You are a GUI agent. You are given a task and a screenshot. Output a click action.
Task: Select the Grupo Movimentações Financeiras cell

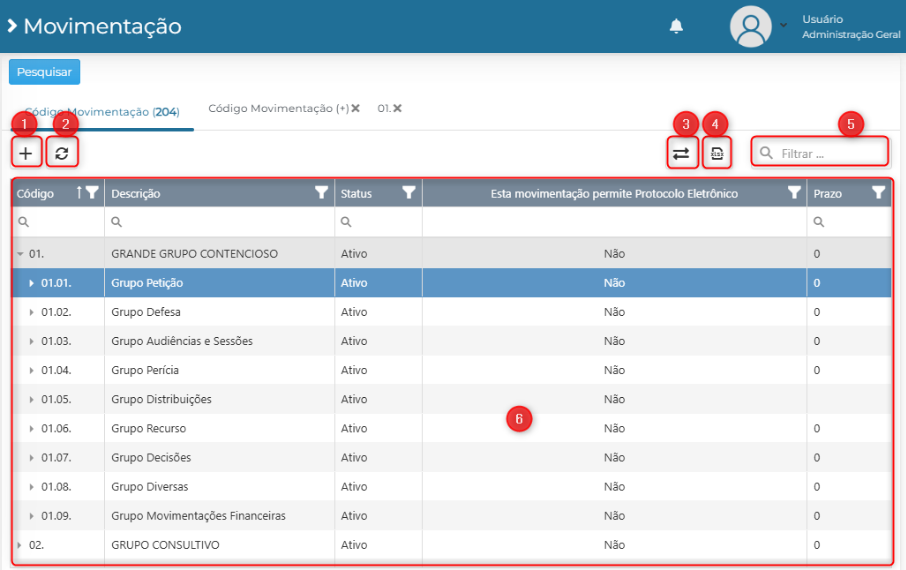[220, 516]
